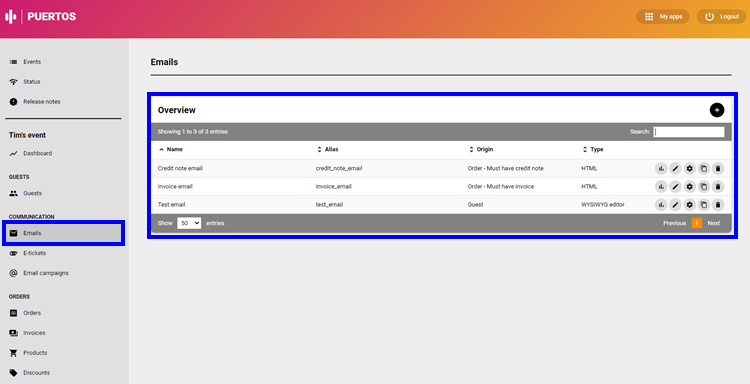This screenshot has height=384, width=750.
Task: Open Release notes in the sidebar
Action: tap(42, 102)
